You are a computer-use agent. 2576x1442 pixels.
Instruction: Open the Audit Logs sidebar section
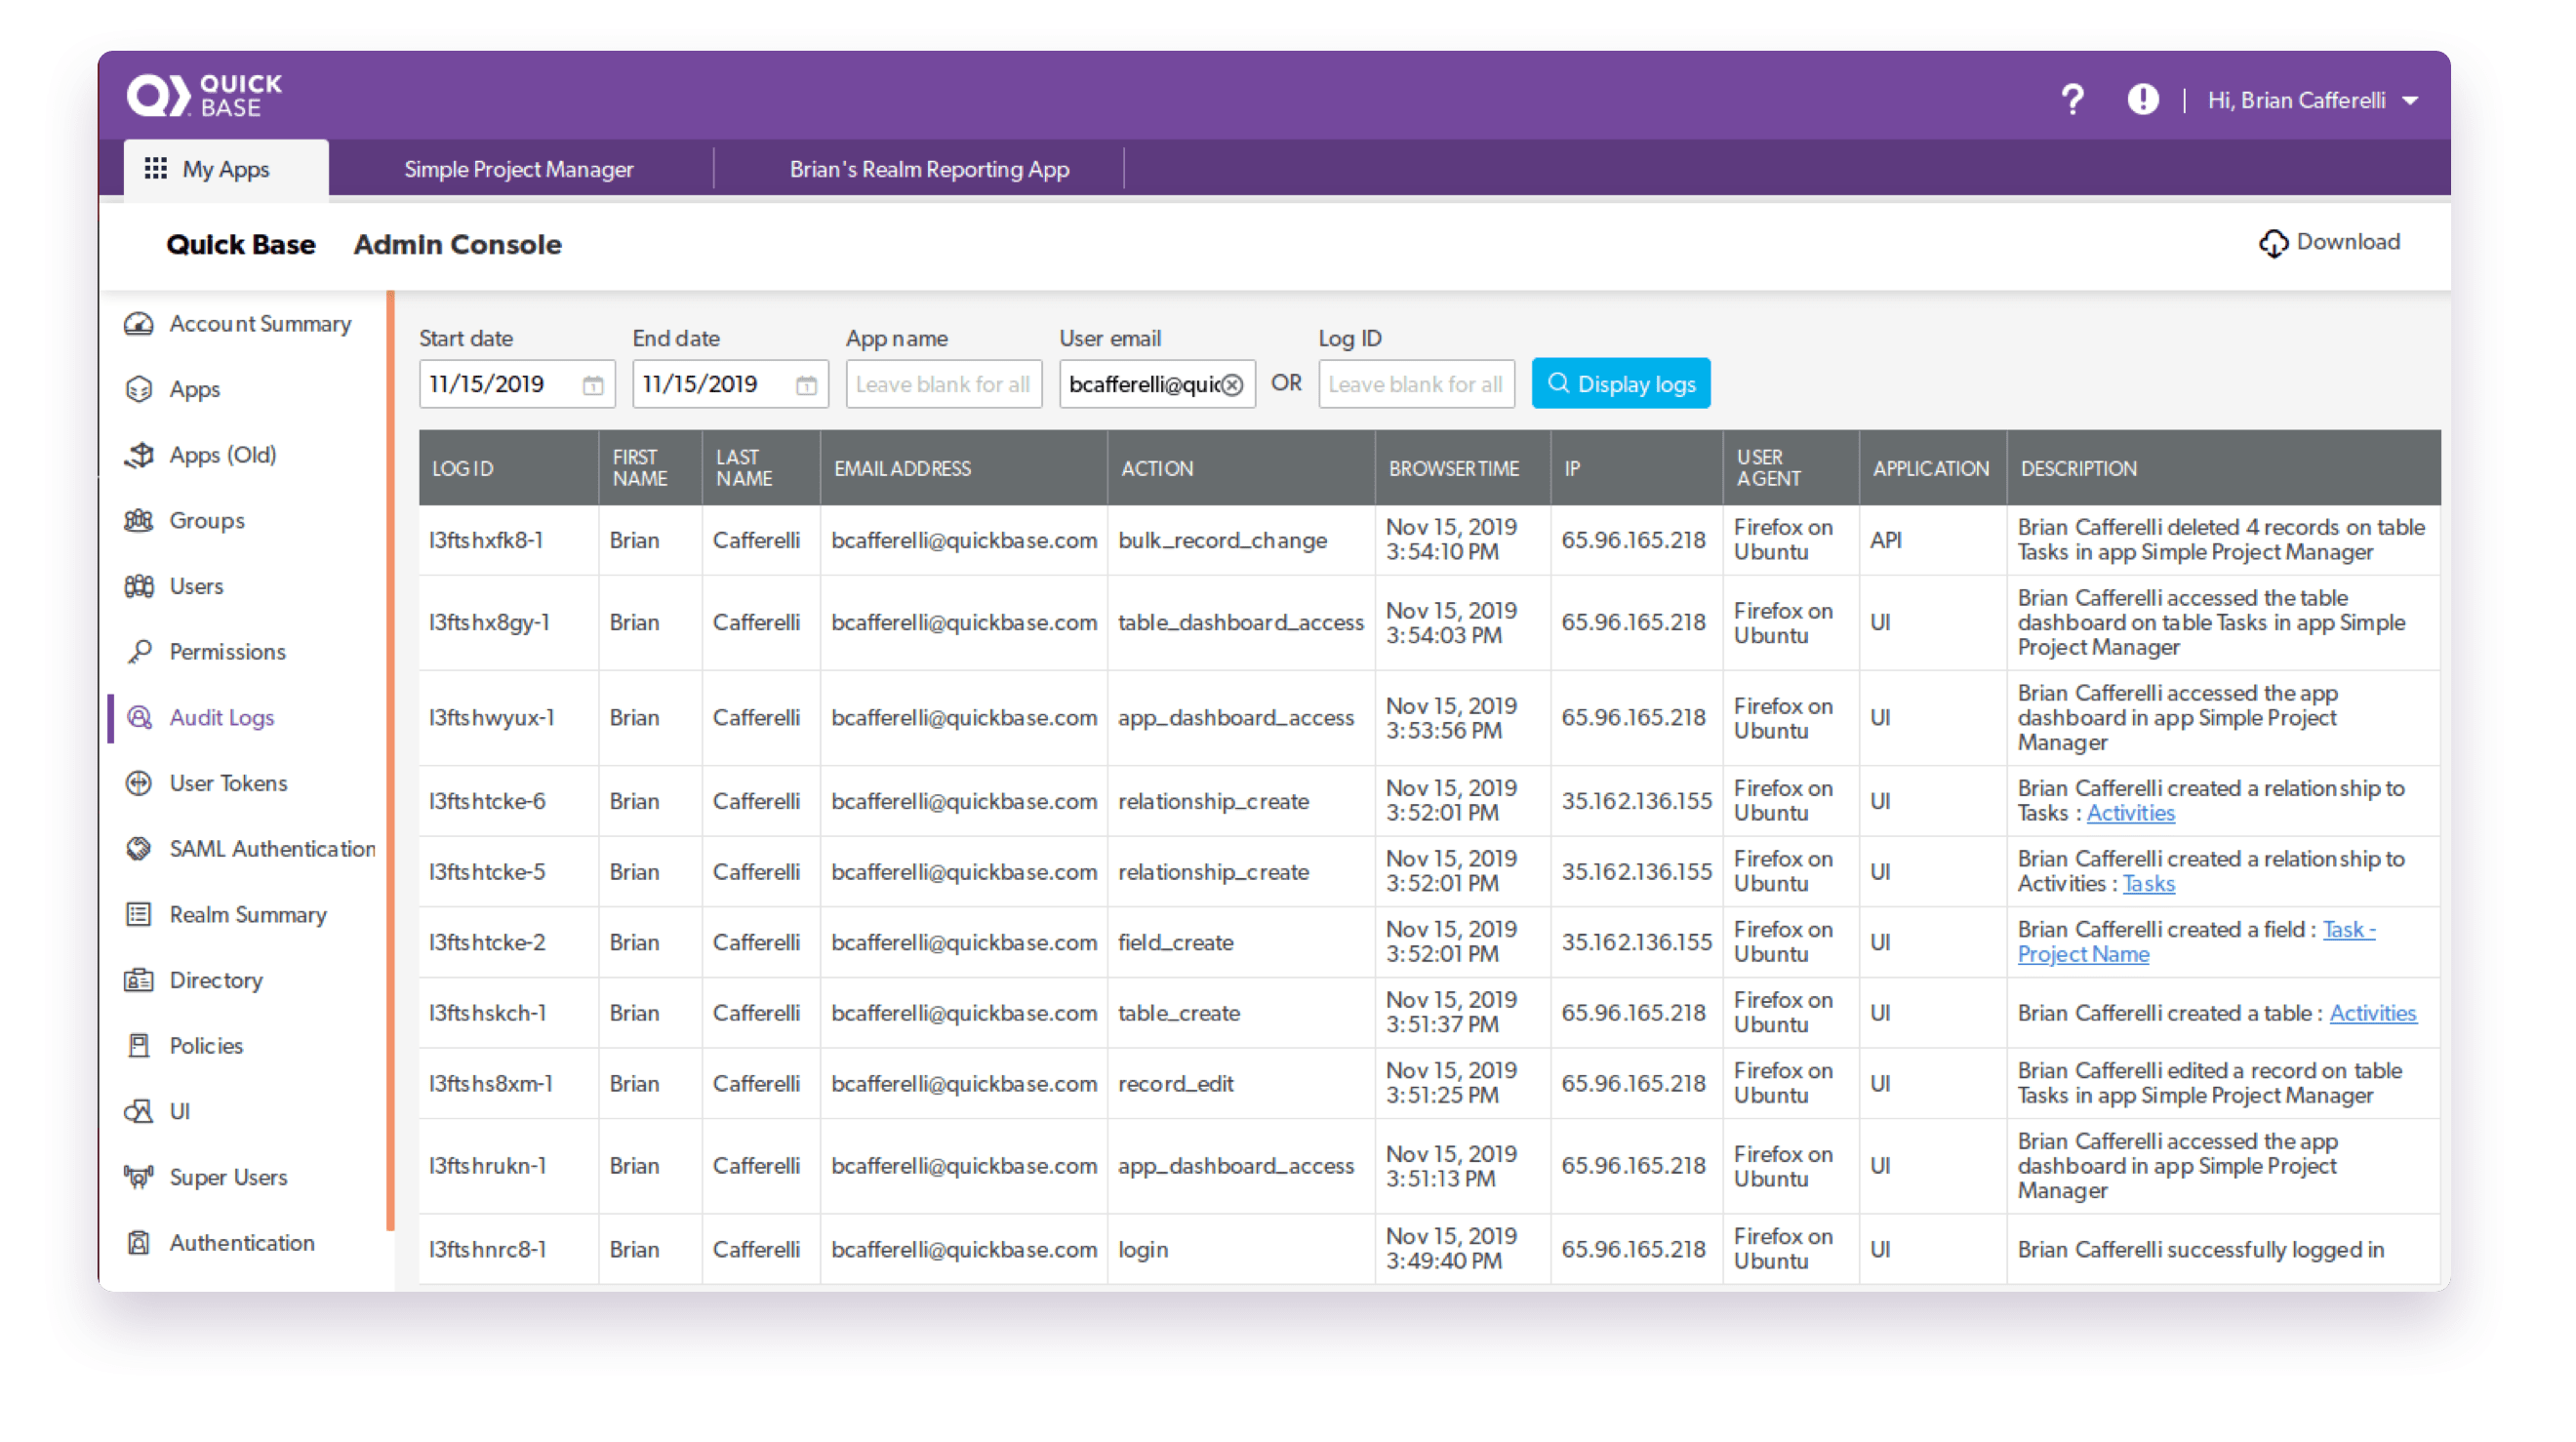(221, 717)
